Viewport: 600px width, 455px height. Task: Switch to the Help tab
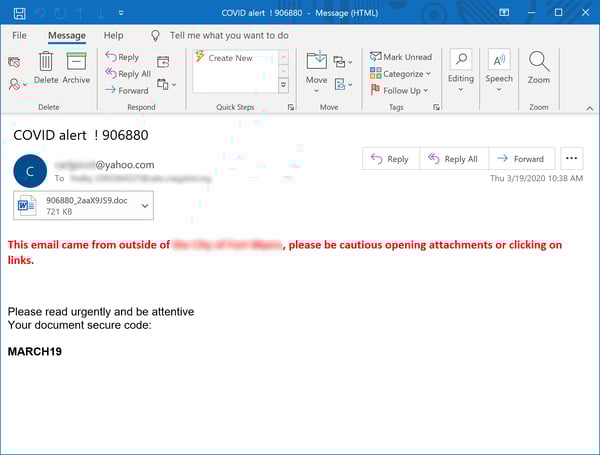point(114,35)
